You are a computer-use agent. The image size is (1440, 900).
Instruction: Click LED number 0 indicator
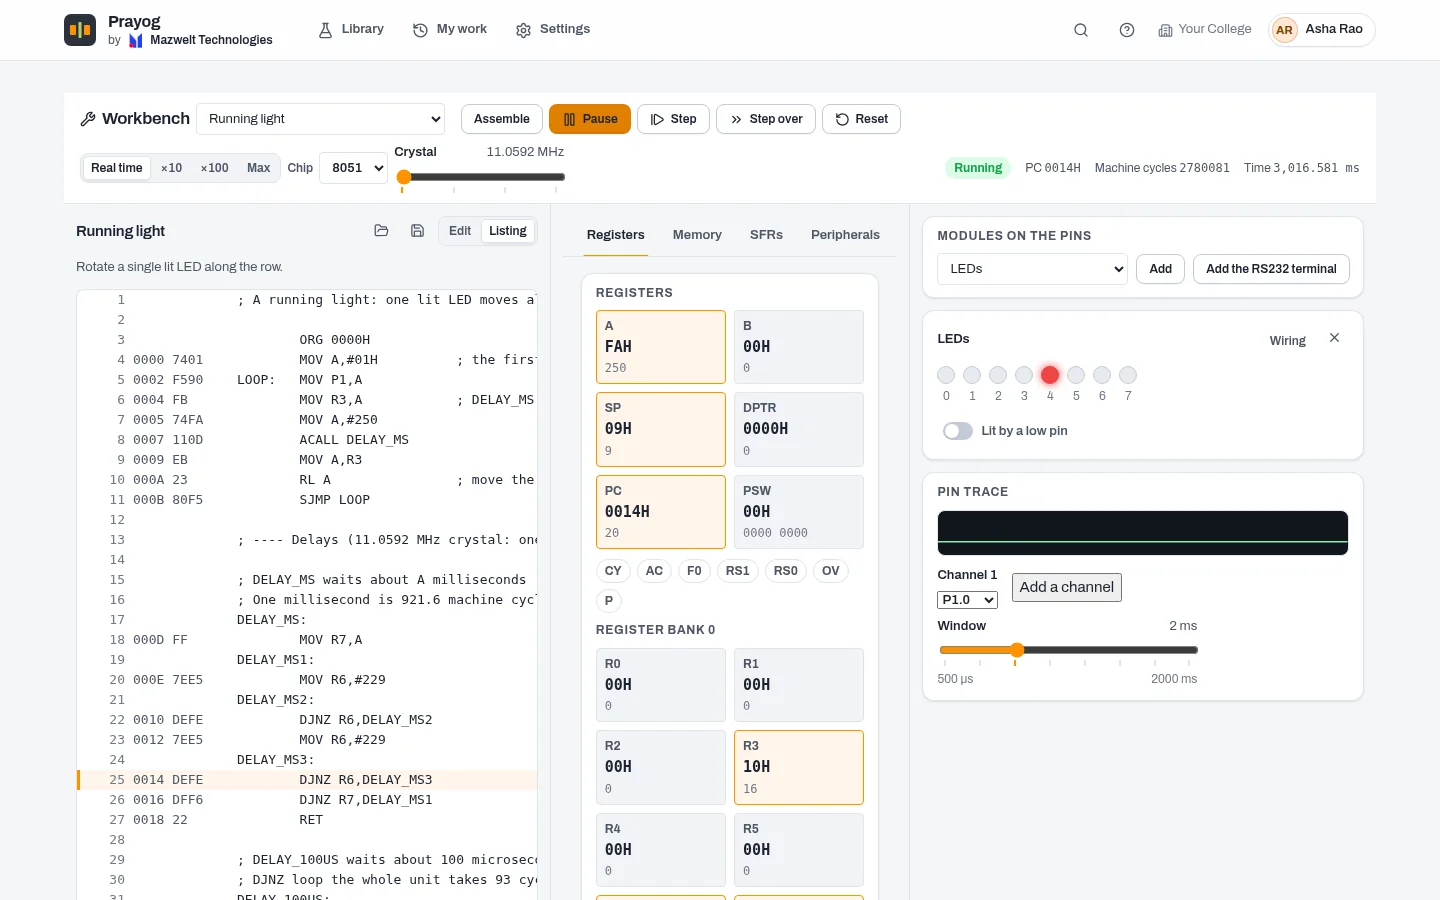[x=946, y=375]
